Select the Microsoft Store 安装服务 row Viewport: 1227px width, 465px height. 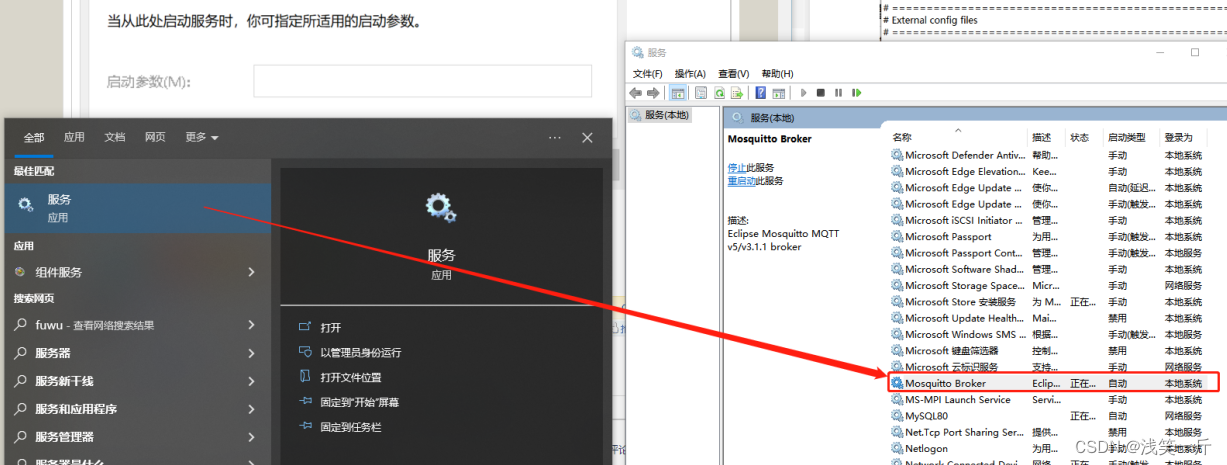(1053, 301)
